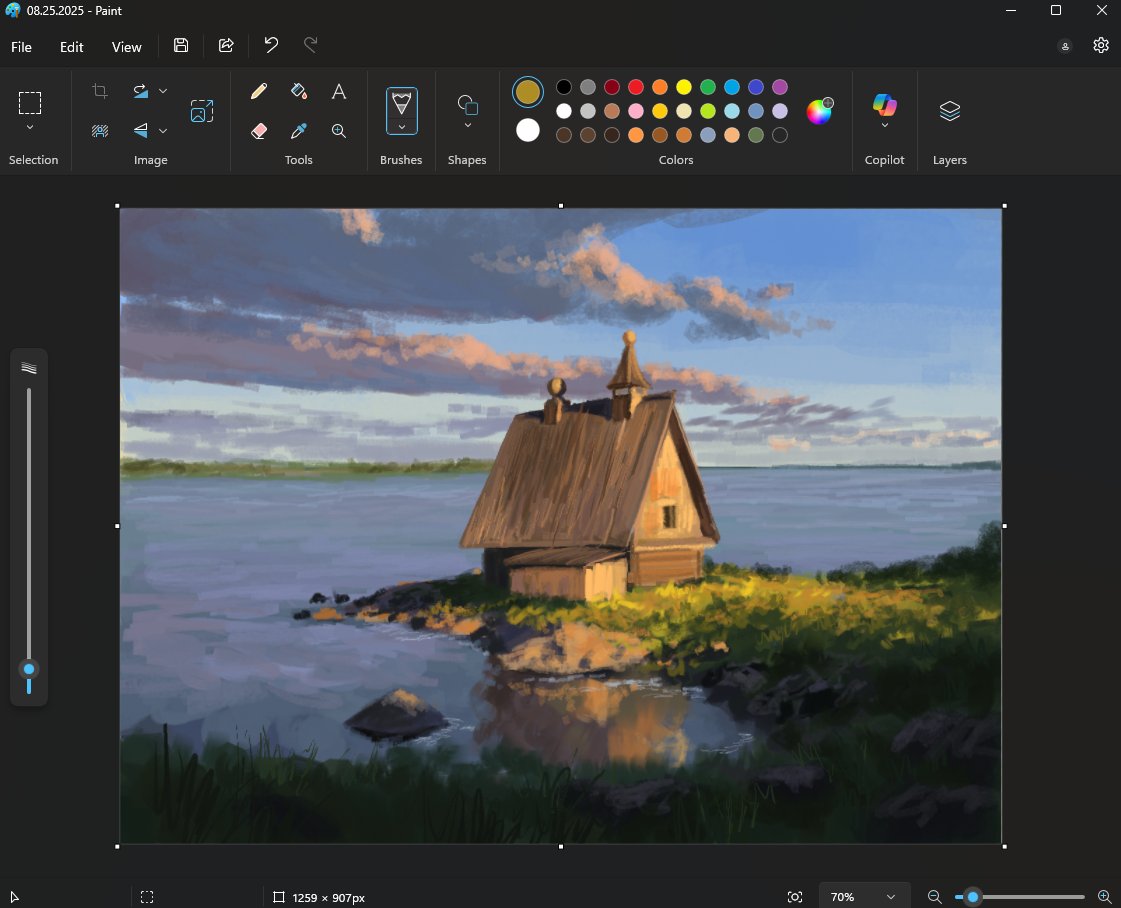Open the Shapes gallery
Screen dimensions: 1121x908
click(468, 104)
